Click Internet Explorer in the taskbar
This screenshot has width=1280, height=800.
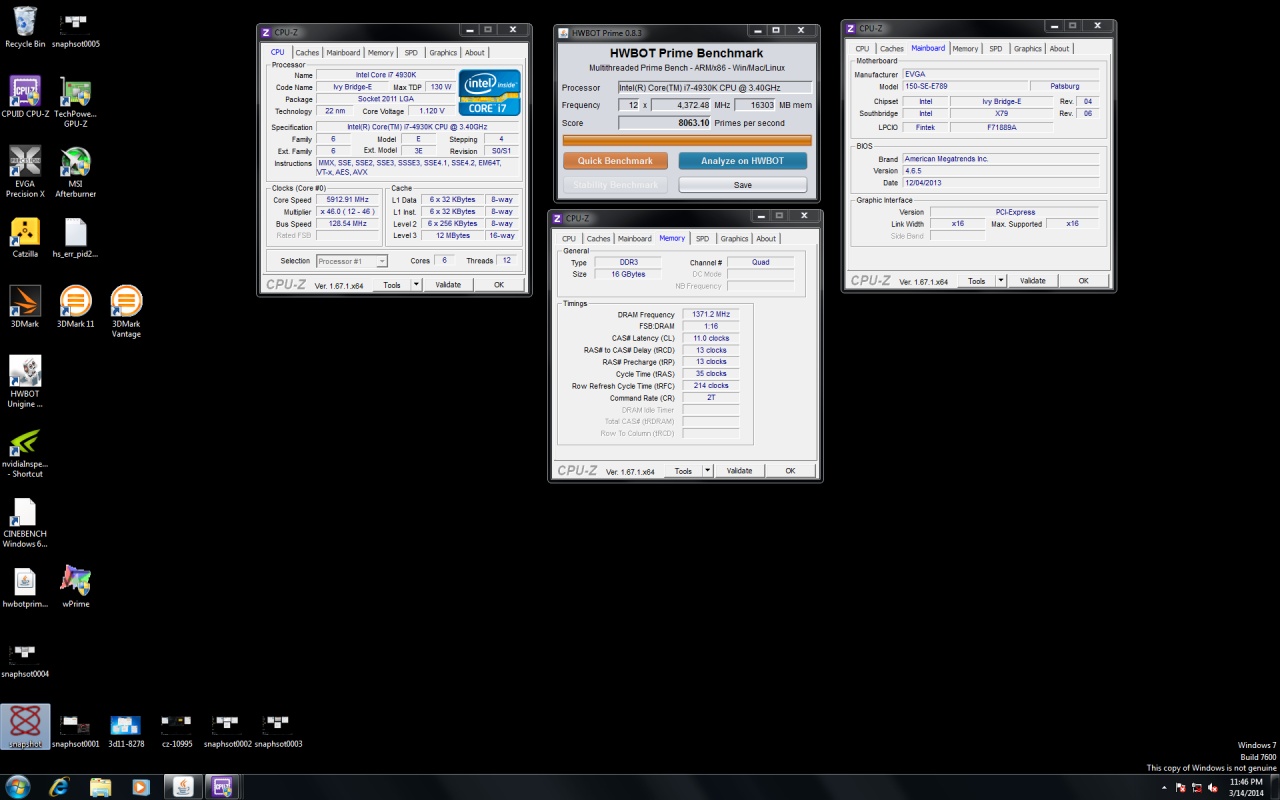point(59,786)
